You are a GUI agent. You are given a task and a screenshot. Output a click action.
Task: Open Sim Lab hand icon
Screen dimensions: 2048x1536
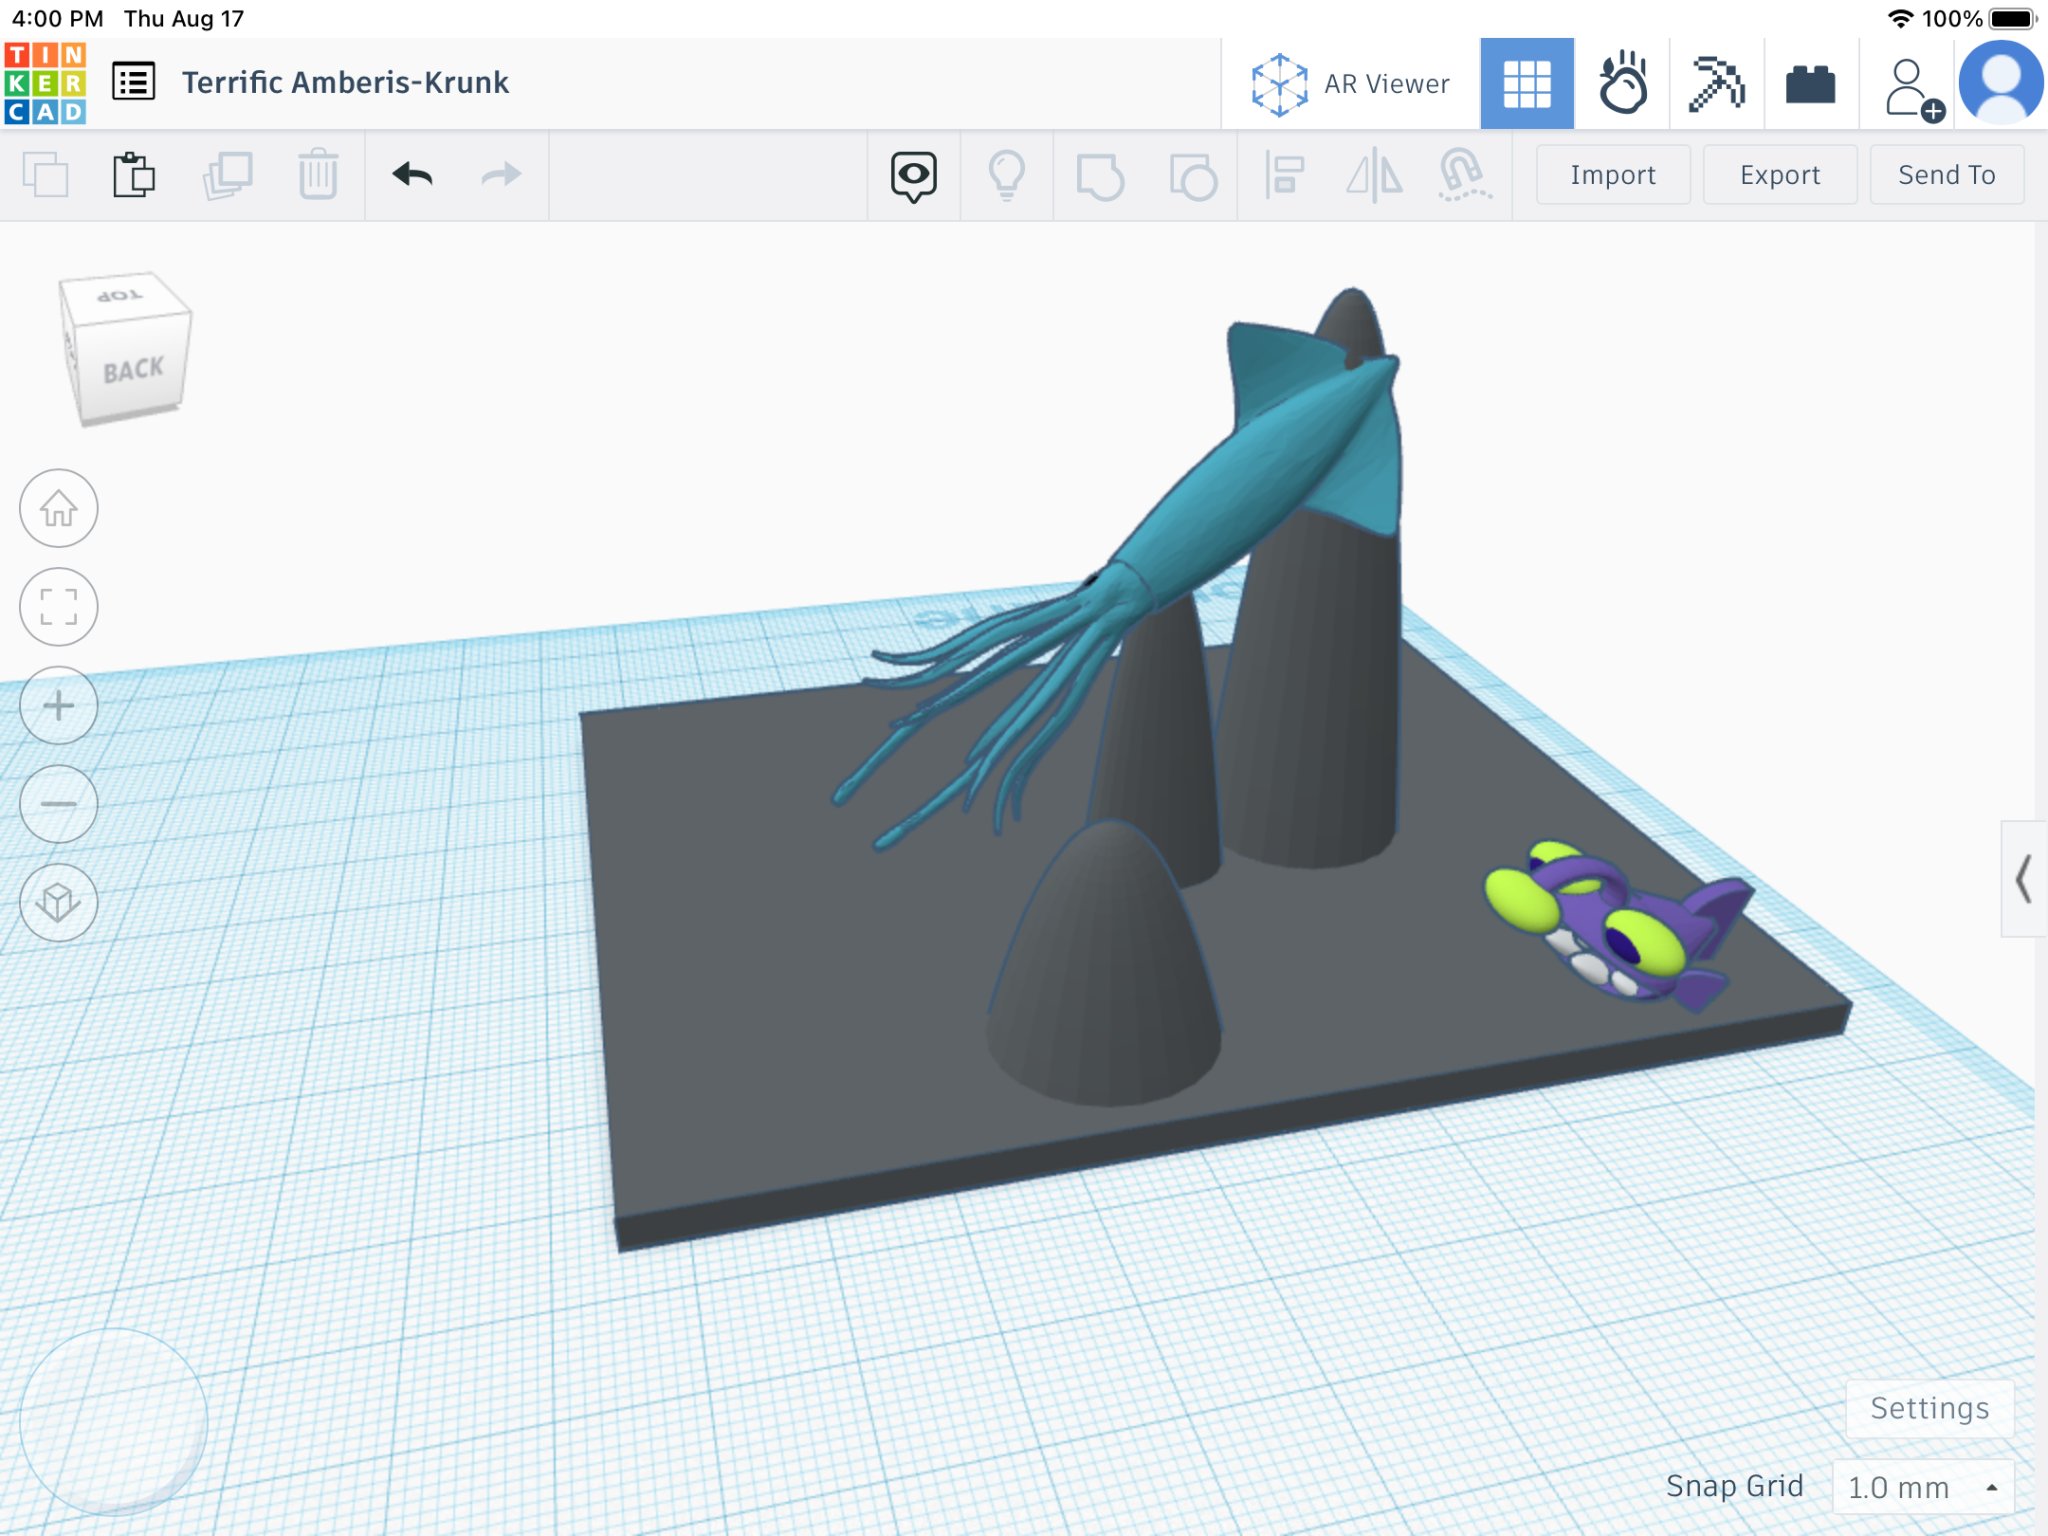point(1622,84)
